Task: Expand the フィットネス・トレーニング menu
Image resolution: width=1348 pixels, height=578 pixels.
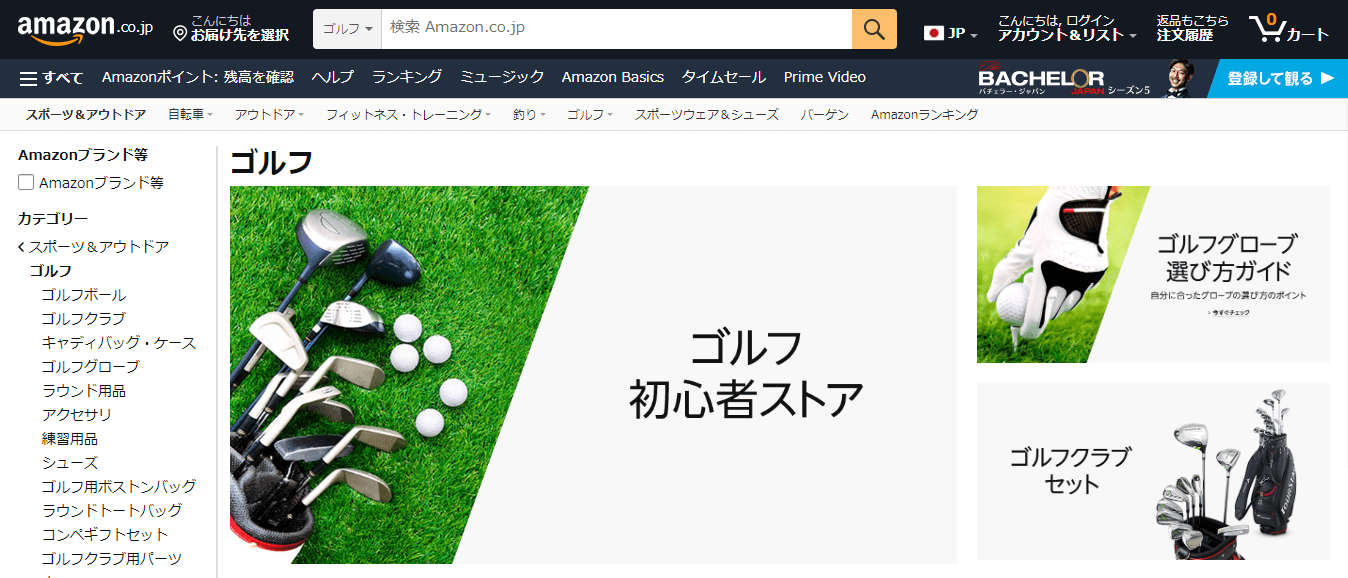Action: 408,115
